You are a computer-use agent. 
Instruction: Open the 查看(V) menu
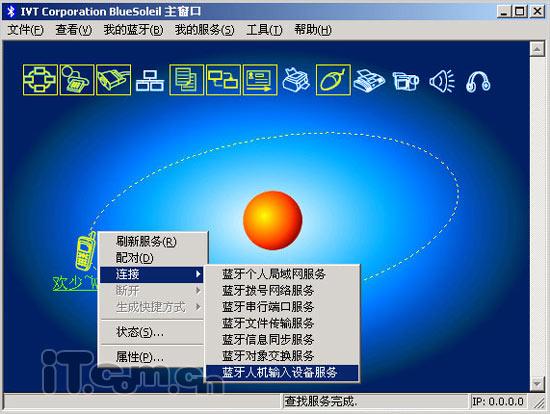[74, 30]
